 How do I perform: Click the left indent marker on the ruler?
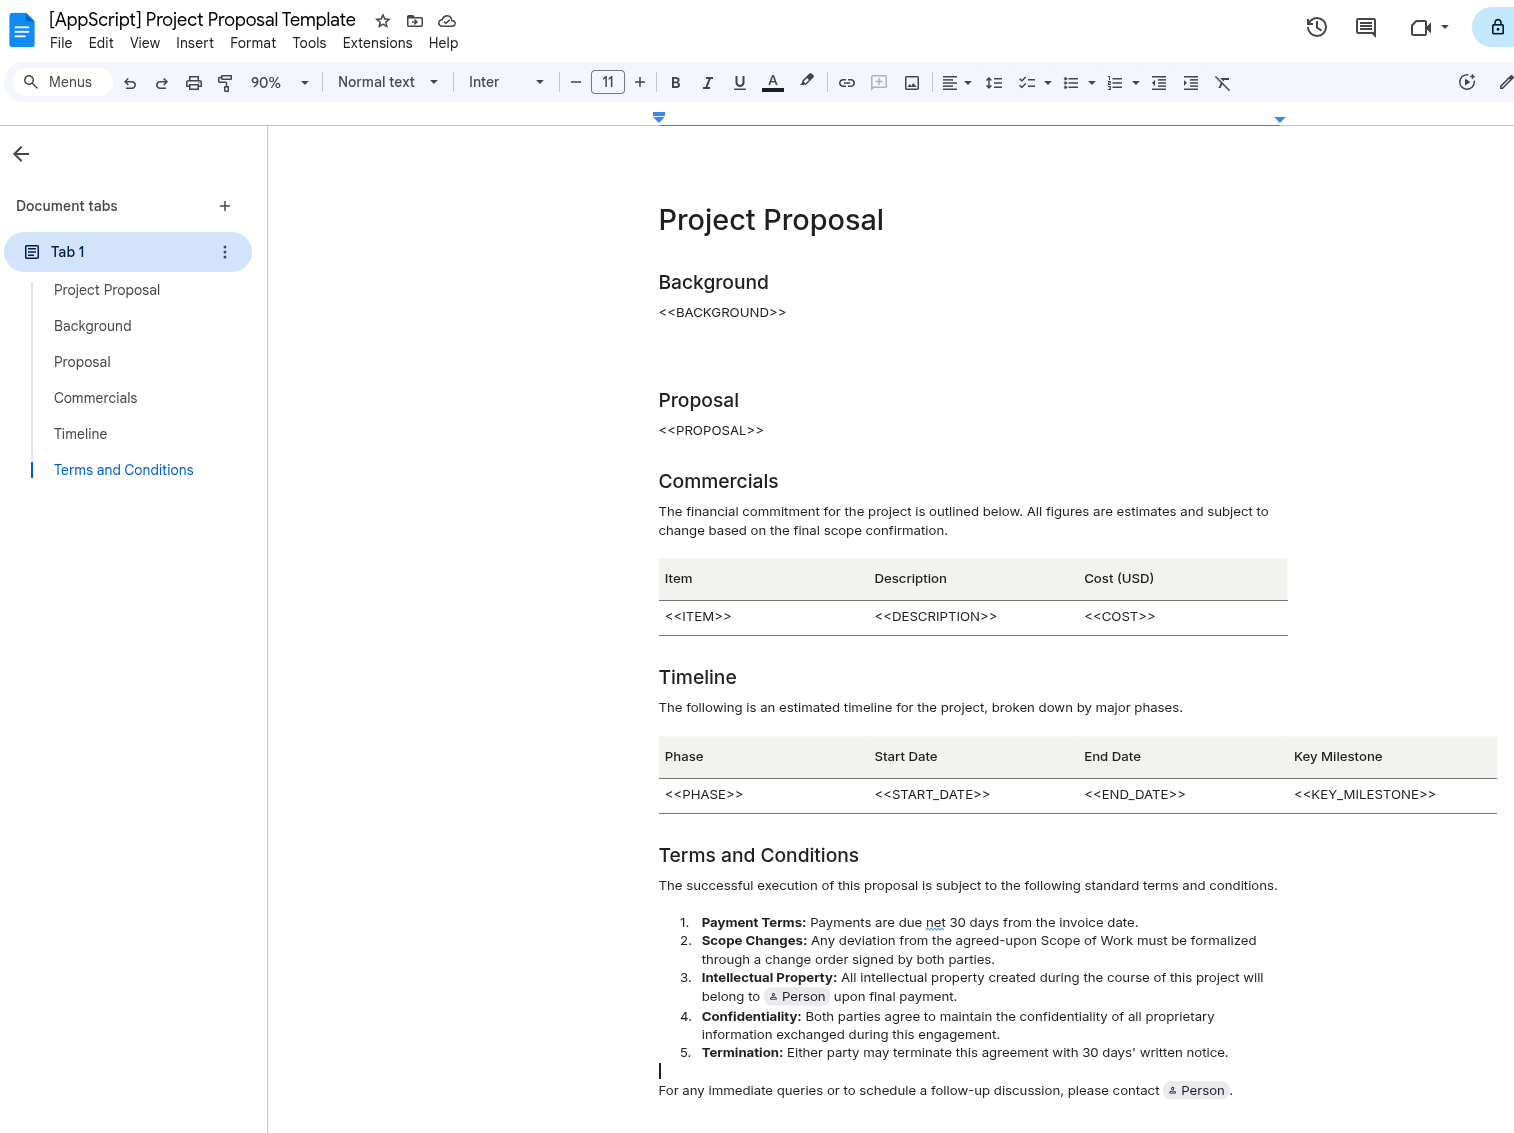tap(659, 118)
